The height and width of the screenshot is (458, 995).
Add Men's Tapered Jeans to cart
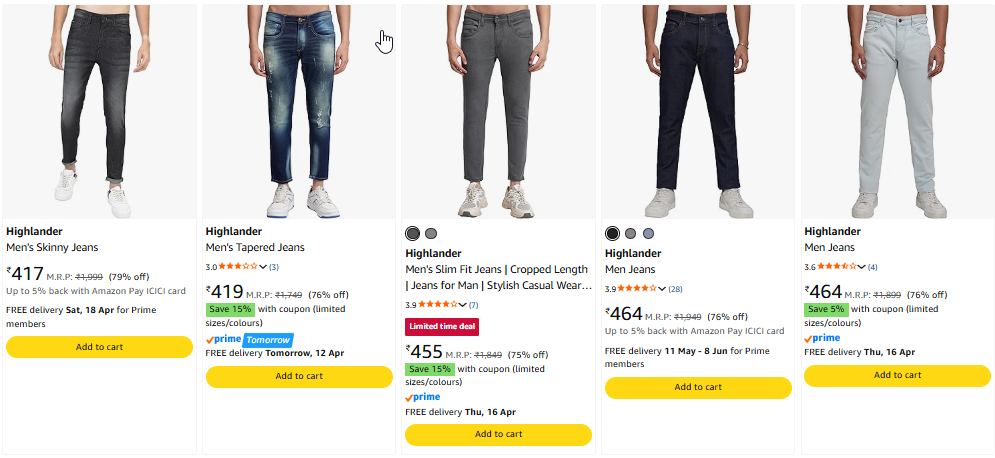[x=299, y=376]
